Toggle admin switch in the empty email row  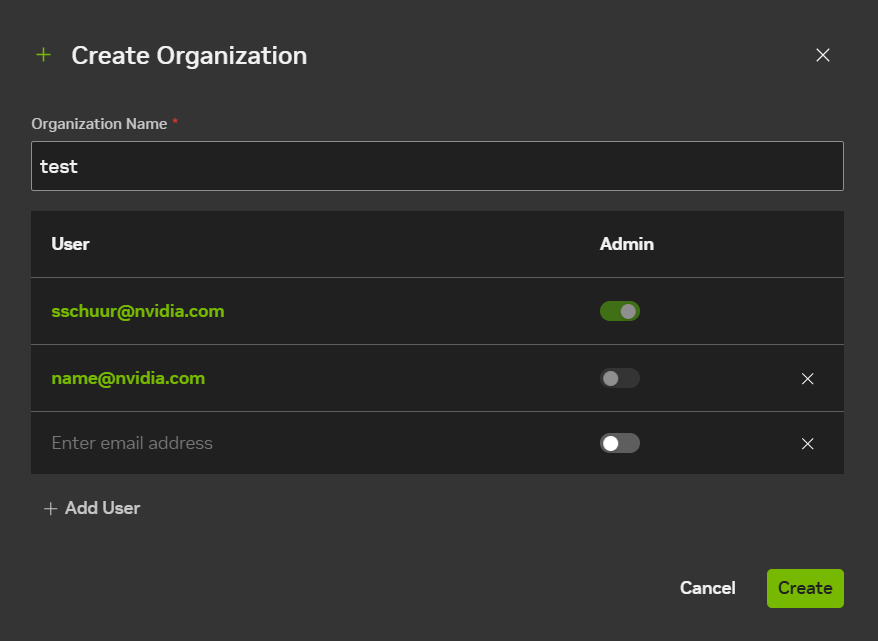[x=620, y=443]
